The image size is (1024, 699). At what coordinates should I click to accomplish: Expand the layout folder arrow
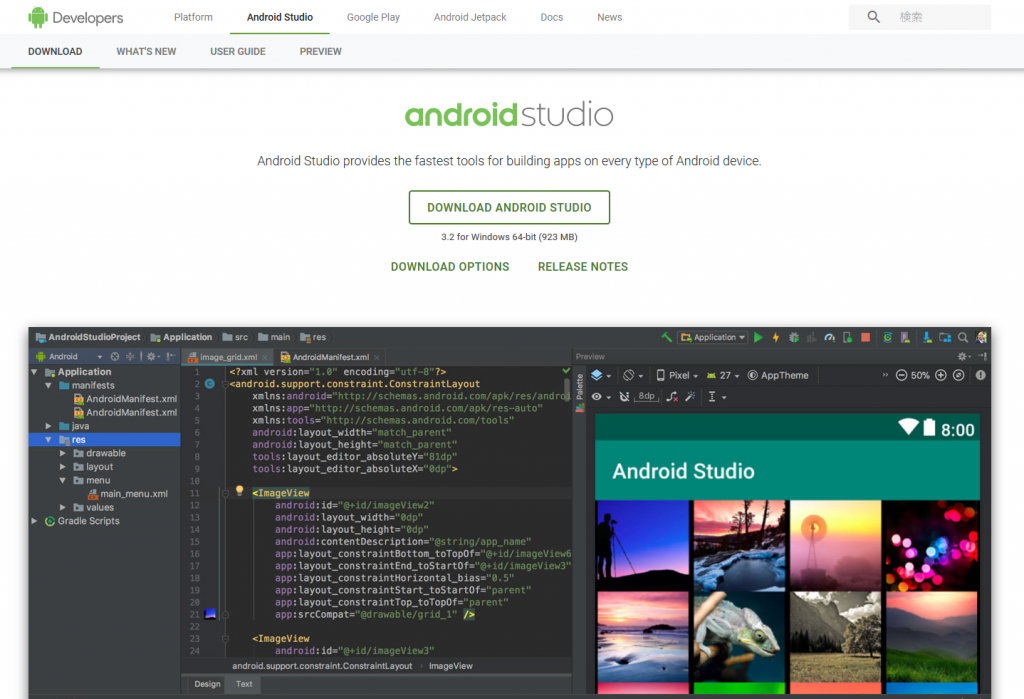pyautogui.click(x=63, y=466)
